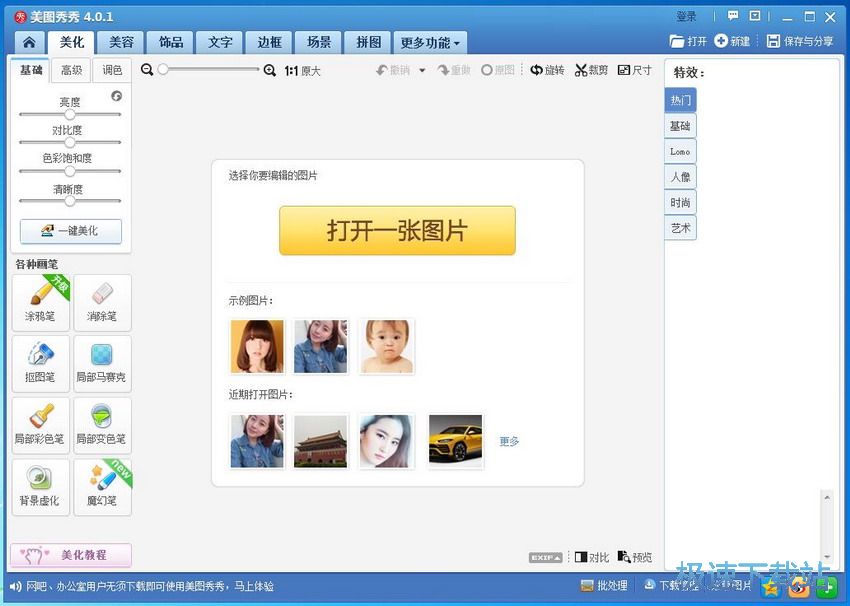Click the 裁剪 crop scissors tool
The height and width of the screenshot is (606, 850).
pos(591,70)
